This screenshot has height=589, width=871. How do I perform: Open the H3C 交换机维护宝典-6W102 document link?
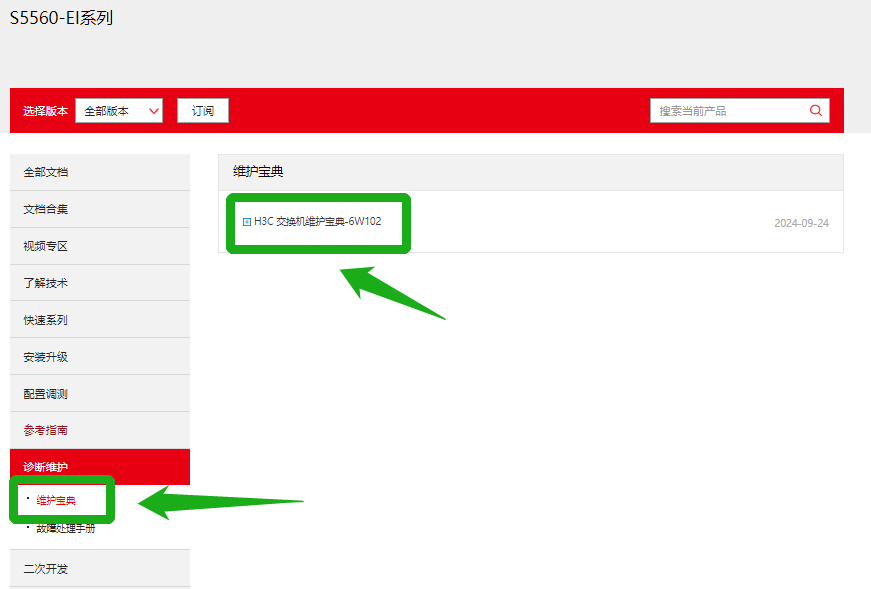pyautogui.click(x=317, y=221)
